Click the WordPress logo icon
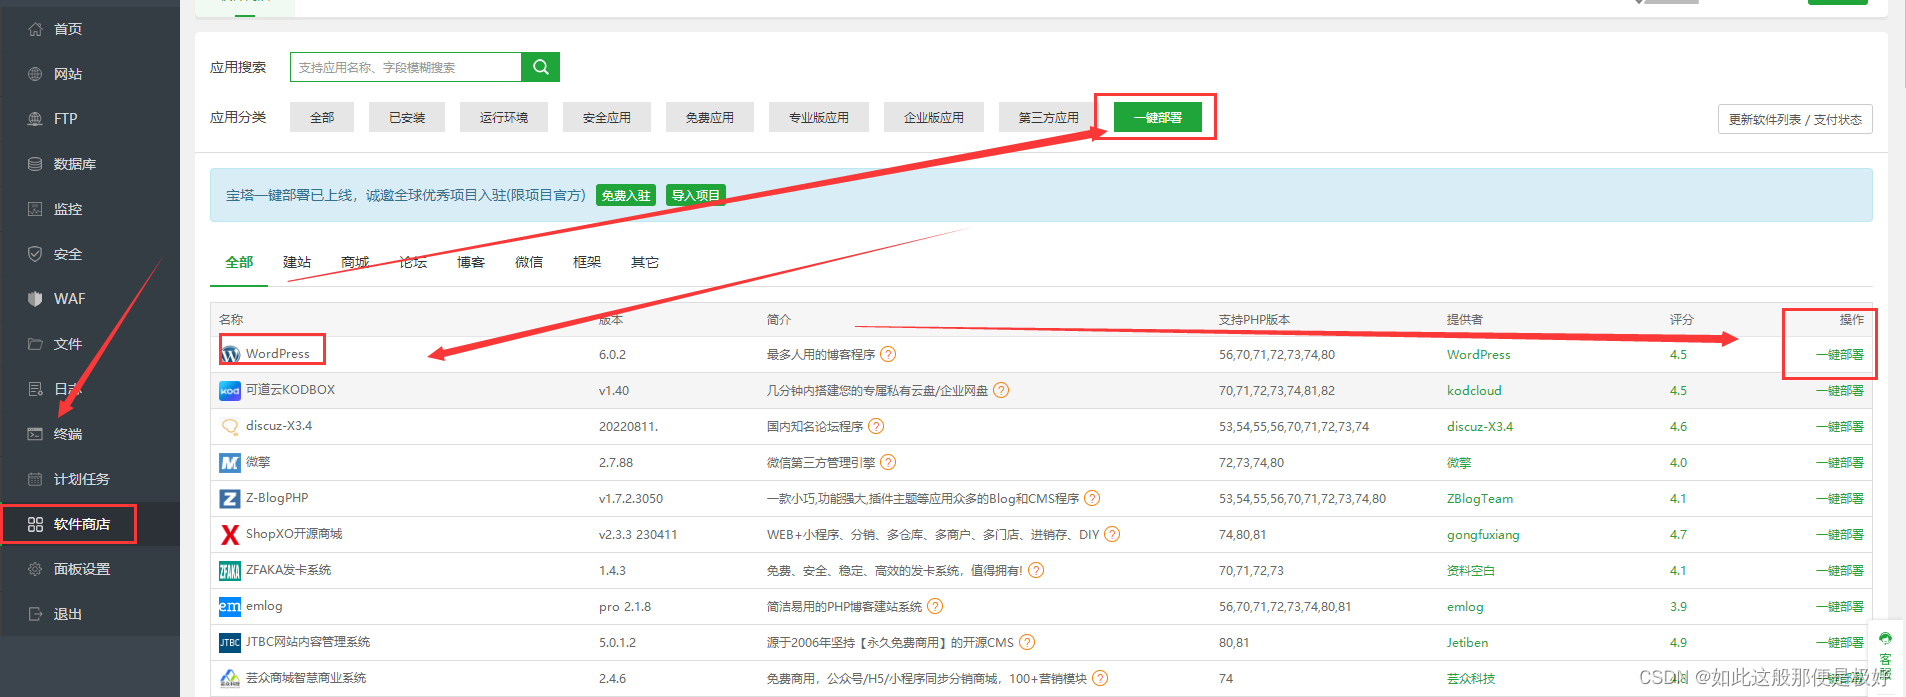 (x=230, y=355)
